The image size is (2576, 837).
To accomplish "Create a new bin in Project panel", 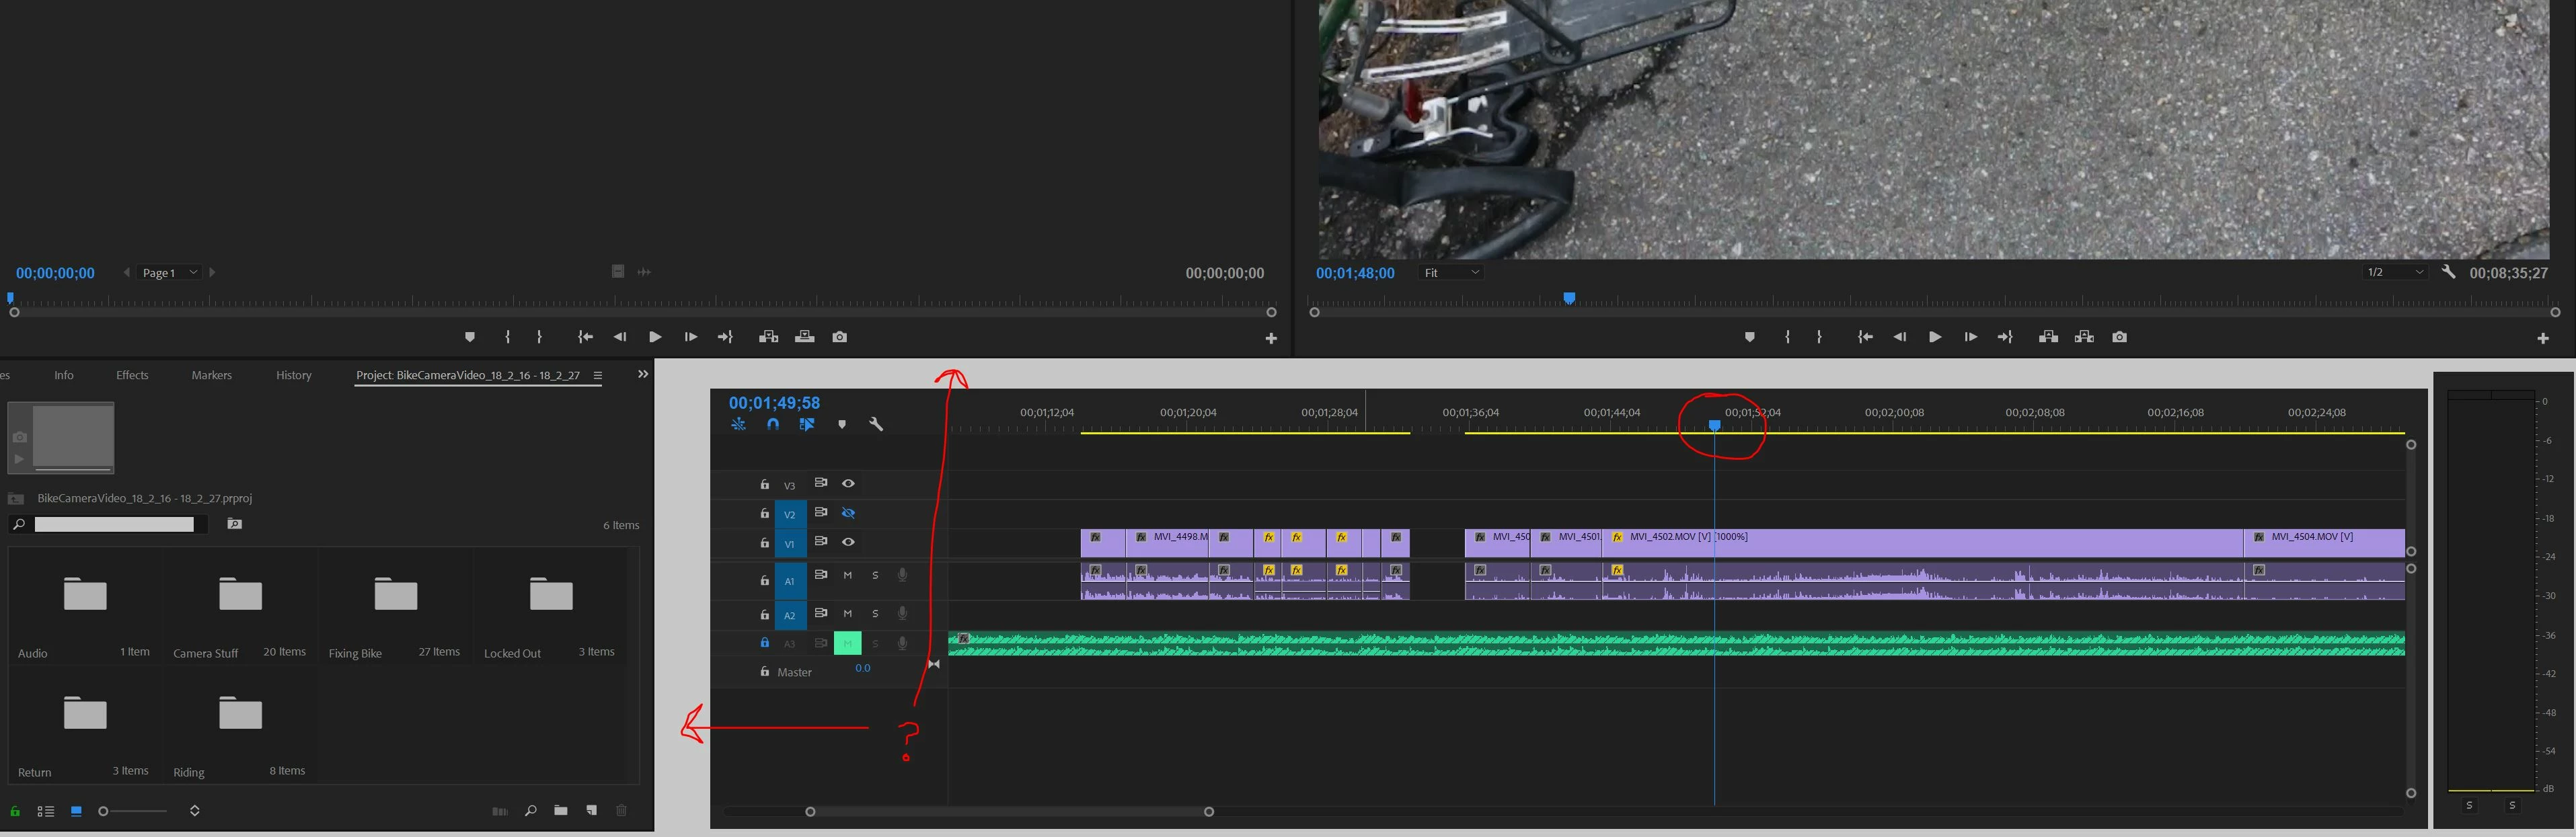I will click(x=561, y=811).
